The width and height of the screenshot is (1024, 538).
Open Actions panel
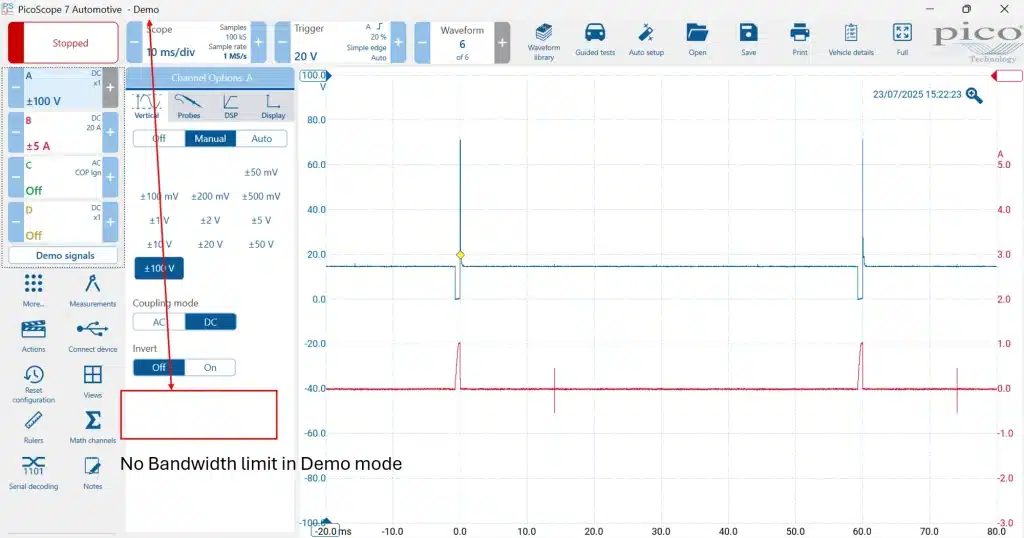33,336
